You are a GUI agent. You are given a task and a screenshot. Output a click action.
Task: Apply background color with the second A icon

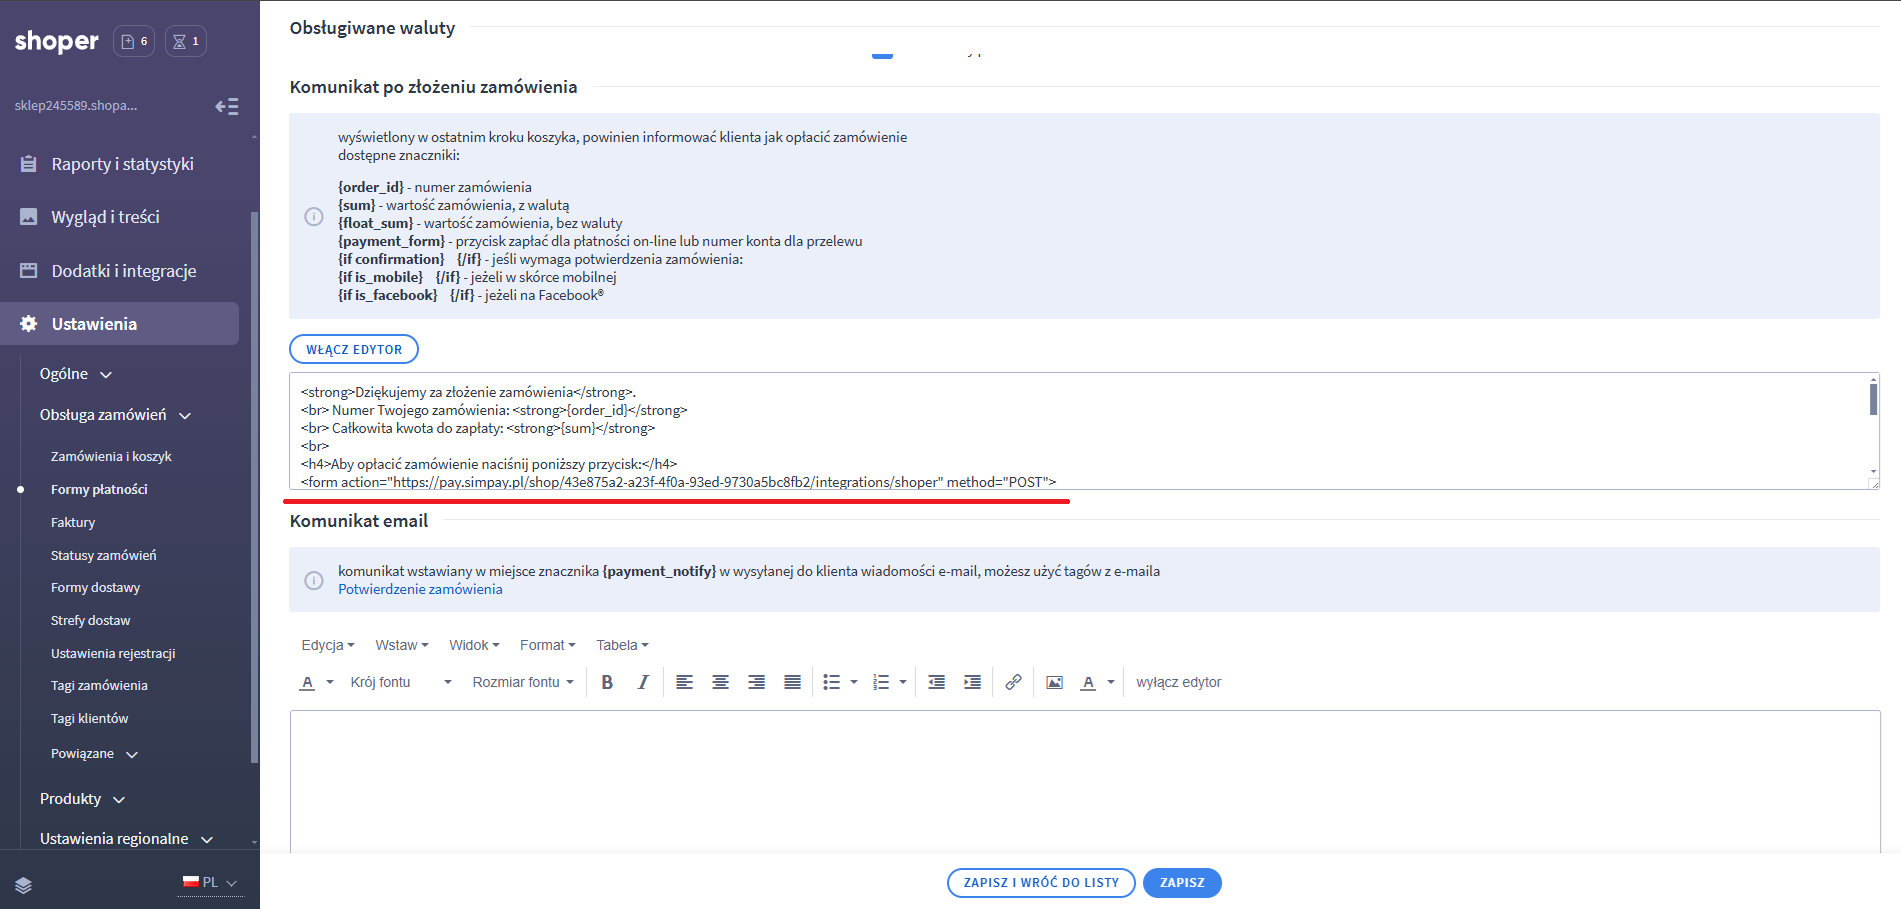point(1088,682)
